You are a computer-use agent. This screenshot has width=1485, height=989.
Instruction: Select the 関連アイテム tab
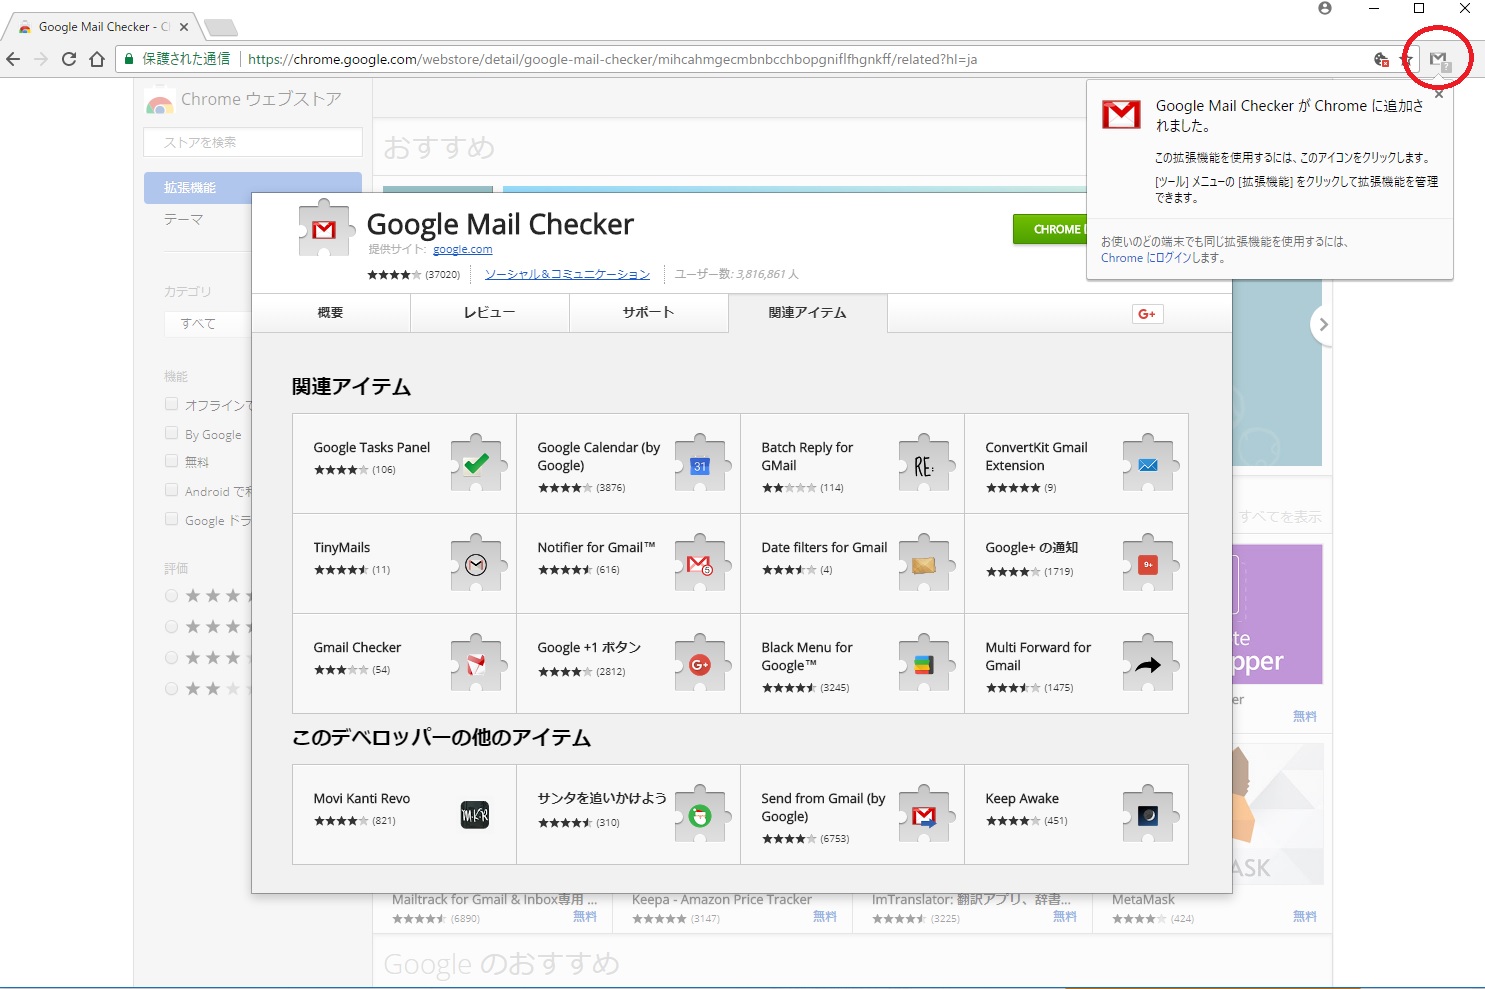click(x=808, y=313)
